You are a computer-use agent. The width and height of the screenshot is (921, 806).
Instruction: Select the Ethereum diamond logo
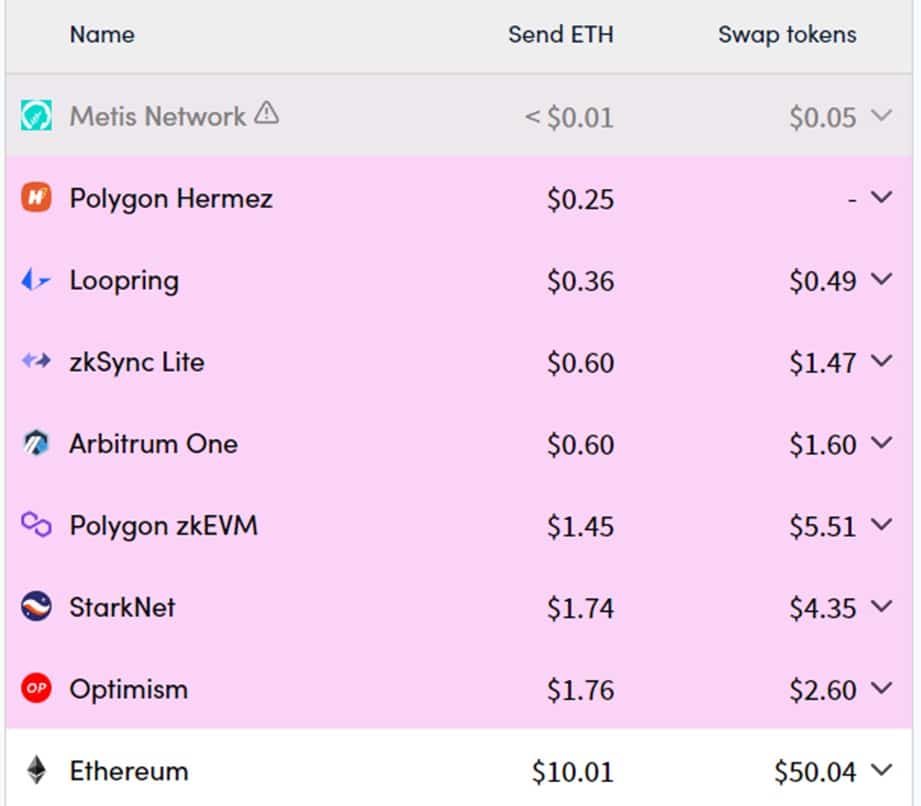[x=36, y=770]
